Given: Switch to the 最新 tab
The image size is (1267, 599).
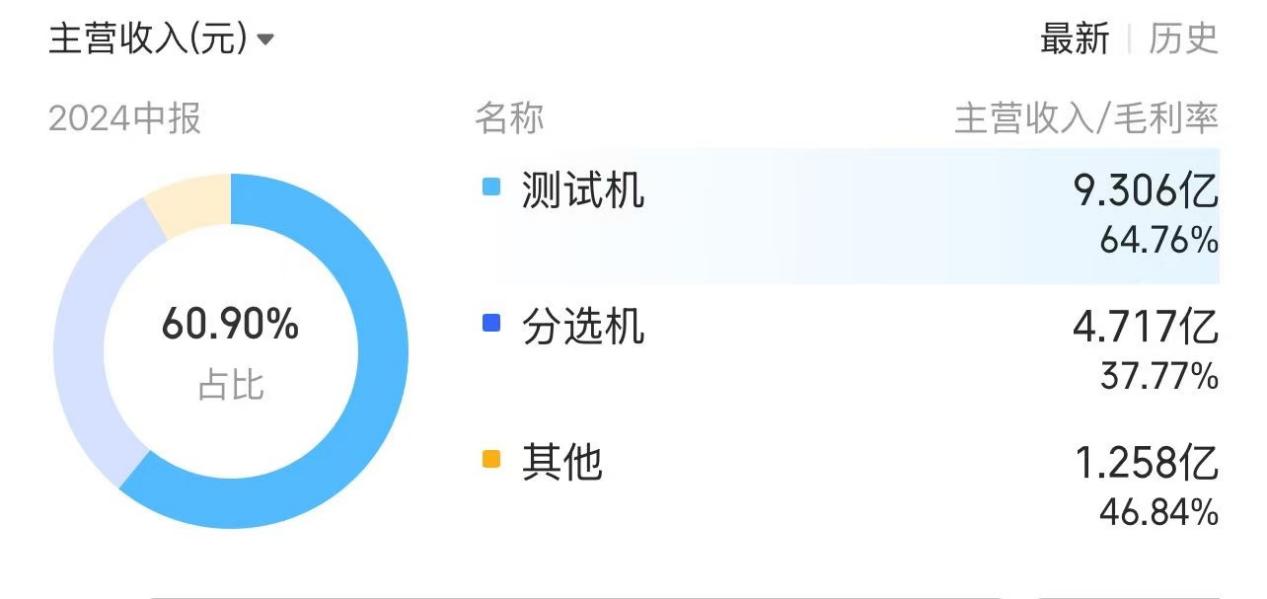Looking at the screenshot, I should 1074,40.
